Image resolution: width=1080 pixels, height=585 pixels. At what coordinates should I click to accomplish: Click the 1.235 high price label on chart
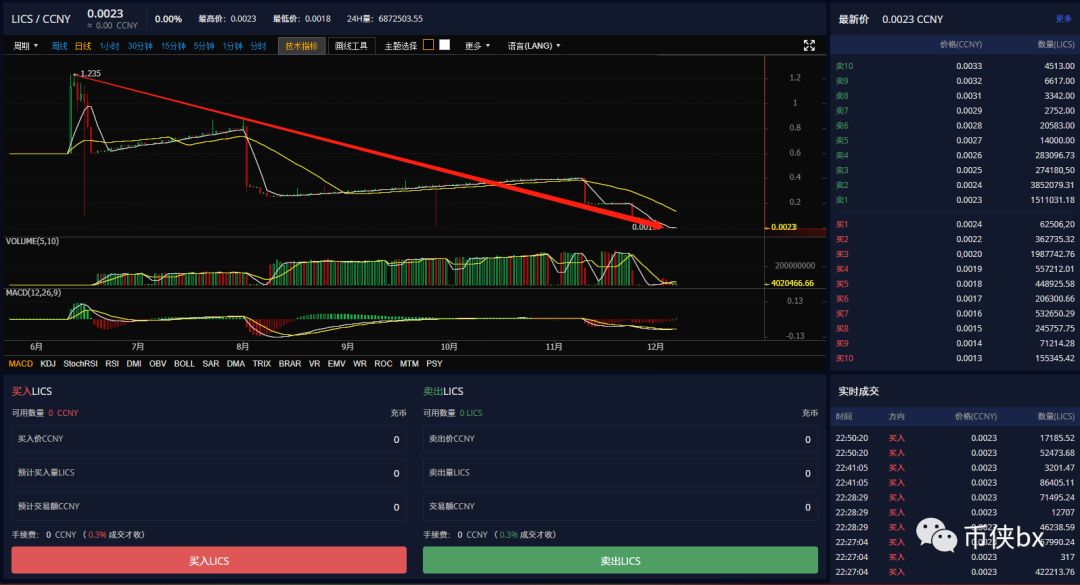tap(90, 73)
